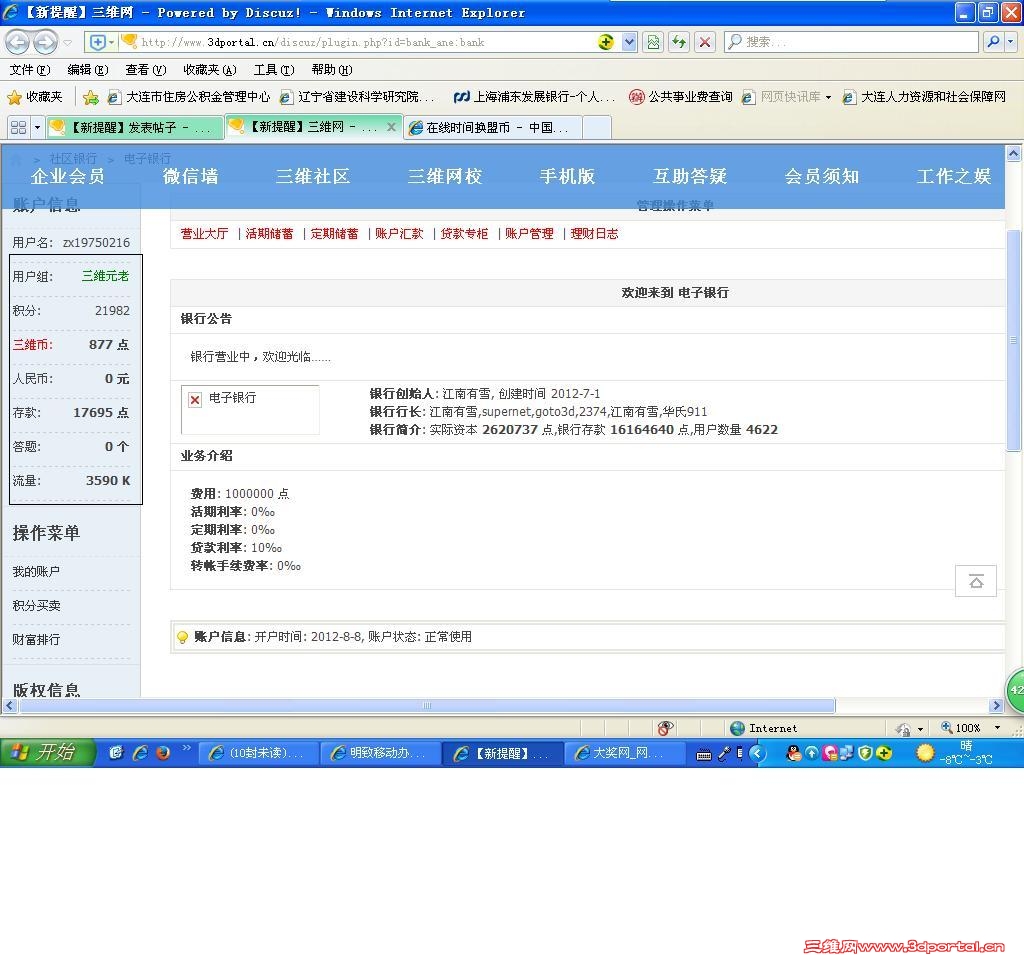
Task: Click the back-to-top arrow button
Action: [x=976, y=581]
